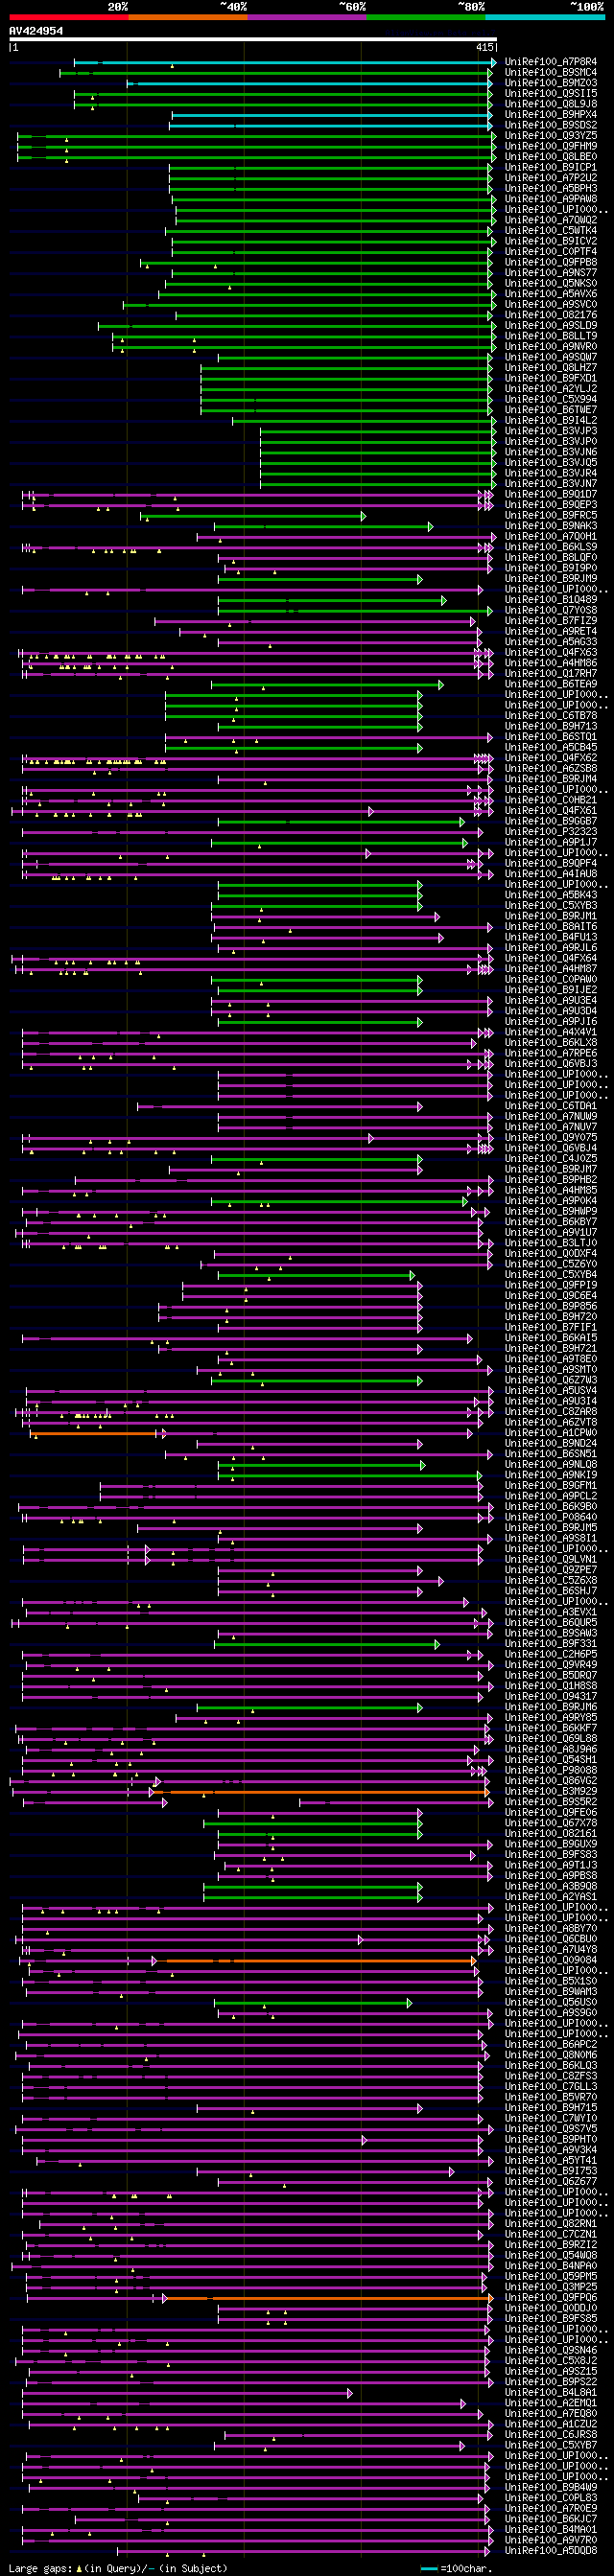Open hit UniRef100_B6KLS9

pyautogui.click(x=551, y=547)
